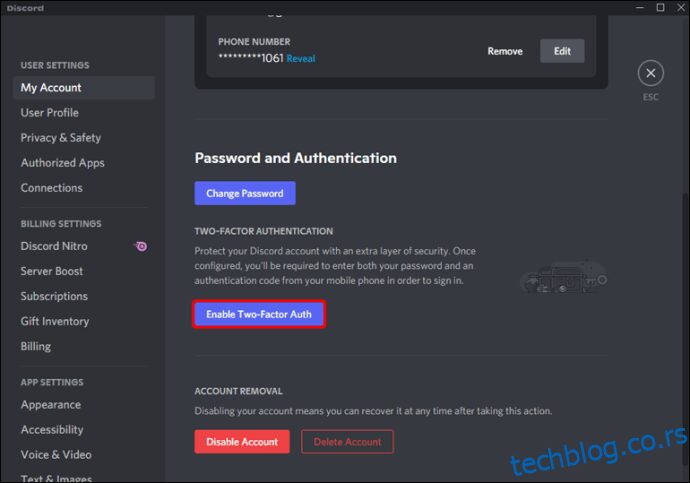This screenshot has height=483, width=690.
Task: Open My Account settings
Action: coord(84,88)
